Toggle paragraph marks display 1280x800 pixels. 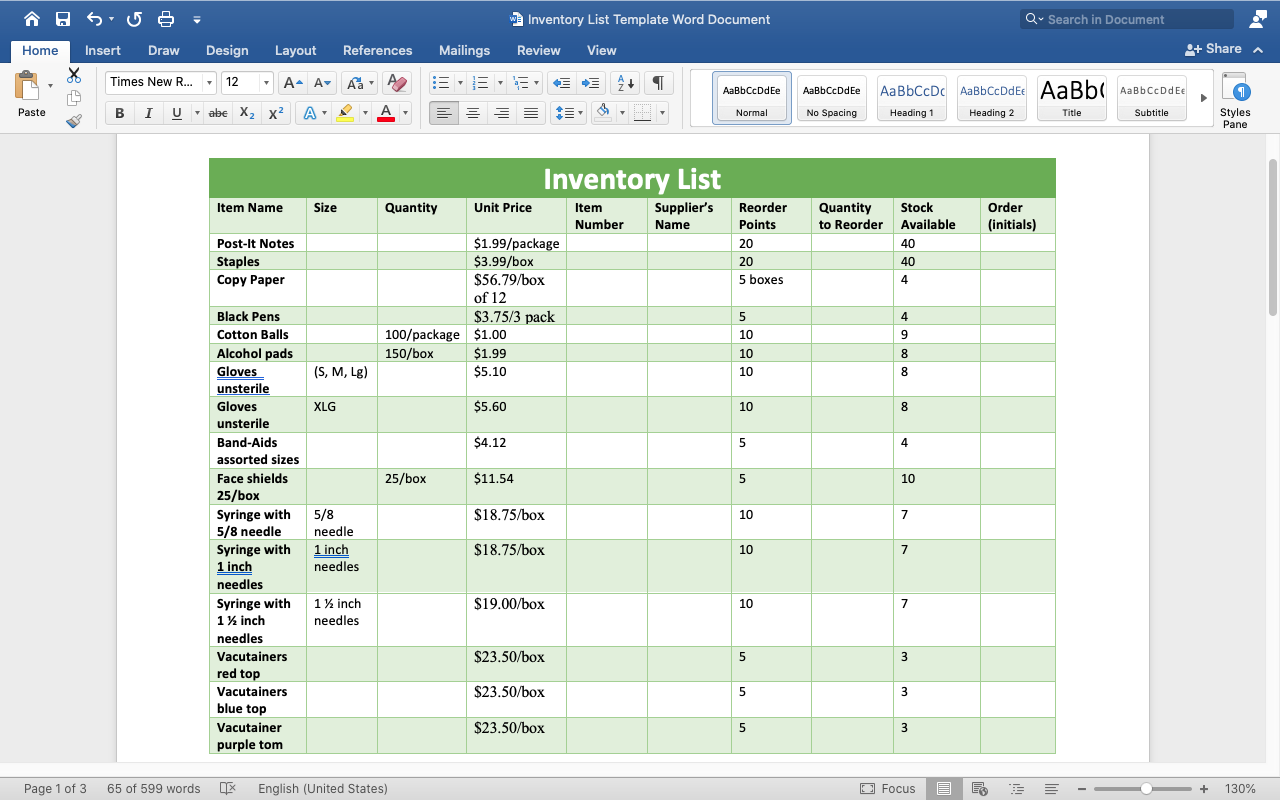pos(658,82)
